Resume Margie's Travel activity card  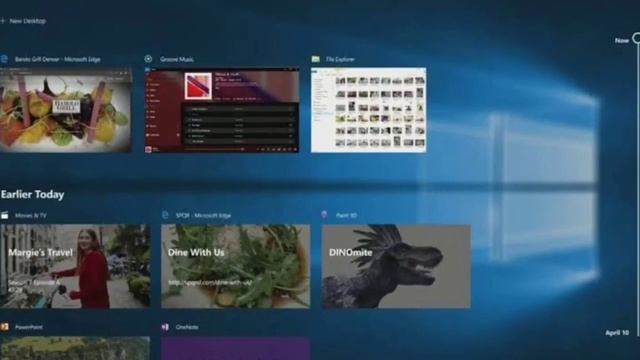(x=75, y=266)
